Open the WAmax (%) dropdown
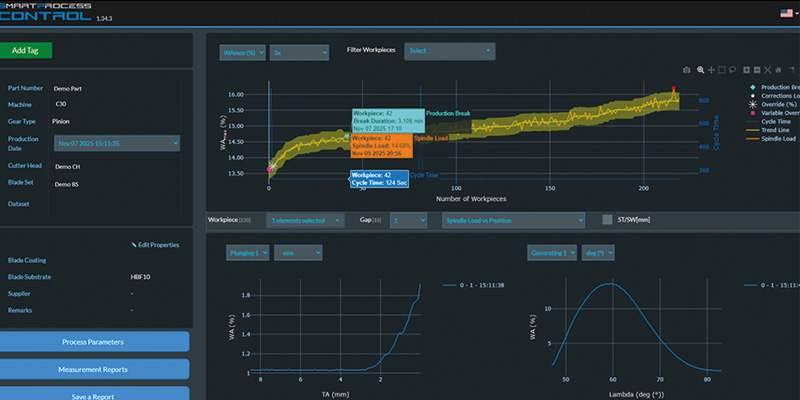The image size is (800, 400). pyautogui.click(x=243, y=53)
